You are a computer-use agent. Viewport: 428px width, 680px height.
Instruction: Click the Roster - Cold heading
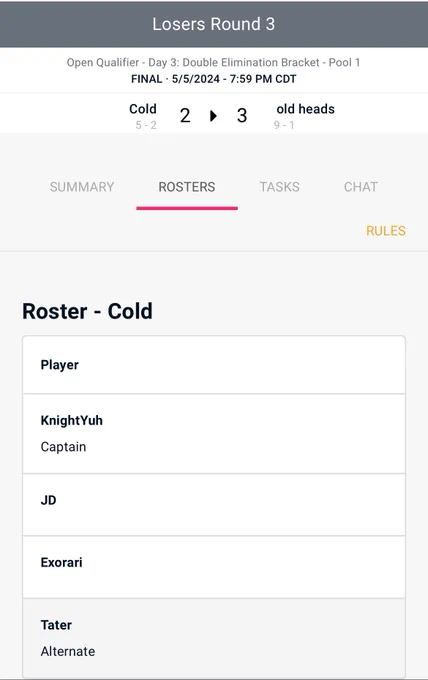(x=87, y=311)
